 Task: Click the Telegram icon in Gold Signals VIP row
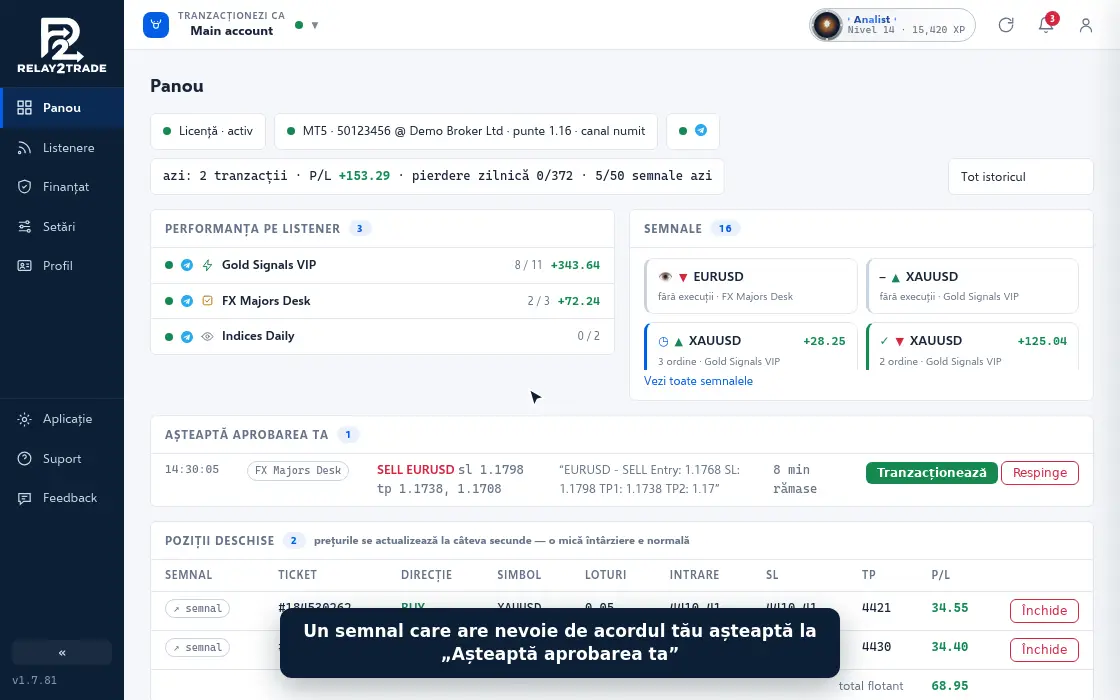tap(186, 265)
